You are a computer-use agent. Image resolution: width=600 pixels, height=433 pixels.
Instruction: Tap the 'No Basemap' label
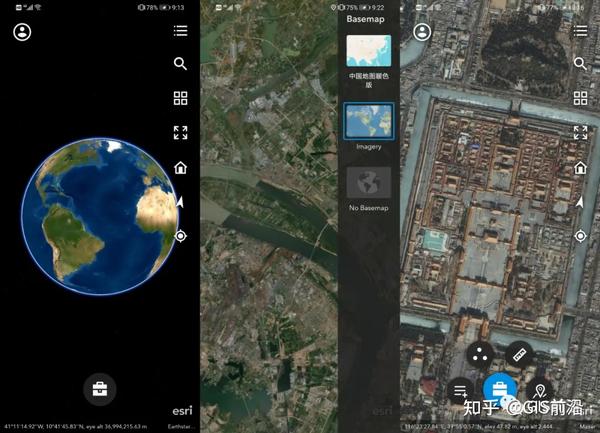369,208
